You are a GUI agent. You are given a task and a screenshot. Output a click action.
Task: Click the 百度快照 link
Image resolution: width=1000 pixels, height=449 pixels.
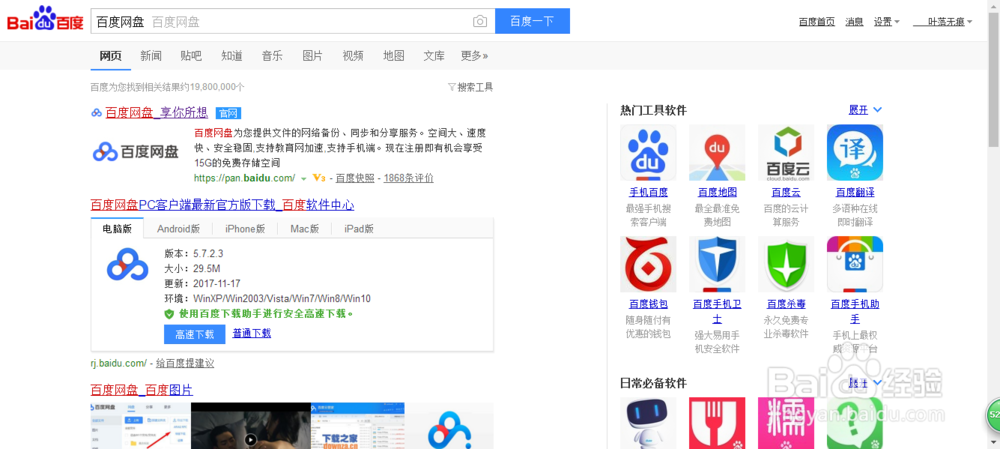tap(355, 178)
